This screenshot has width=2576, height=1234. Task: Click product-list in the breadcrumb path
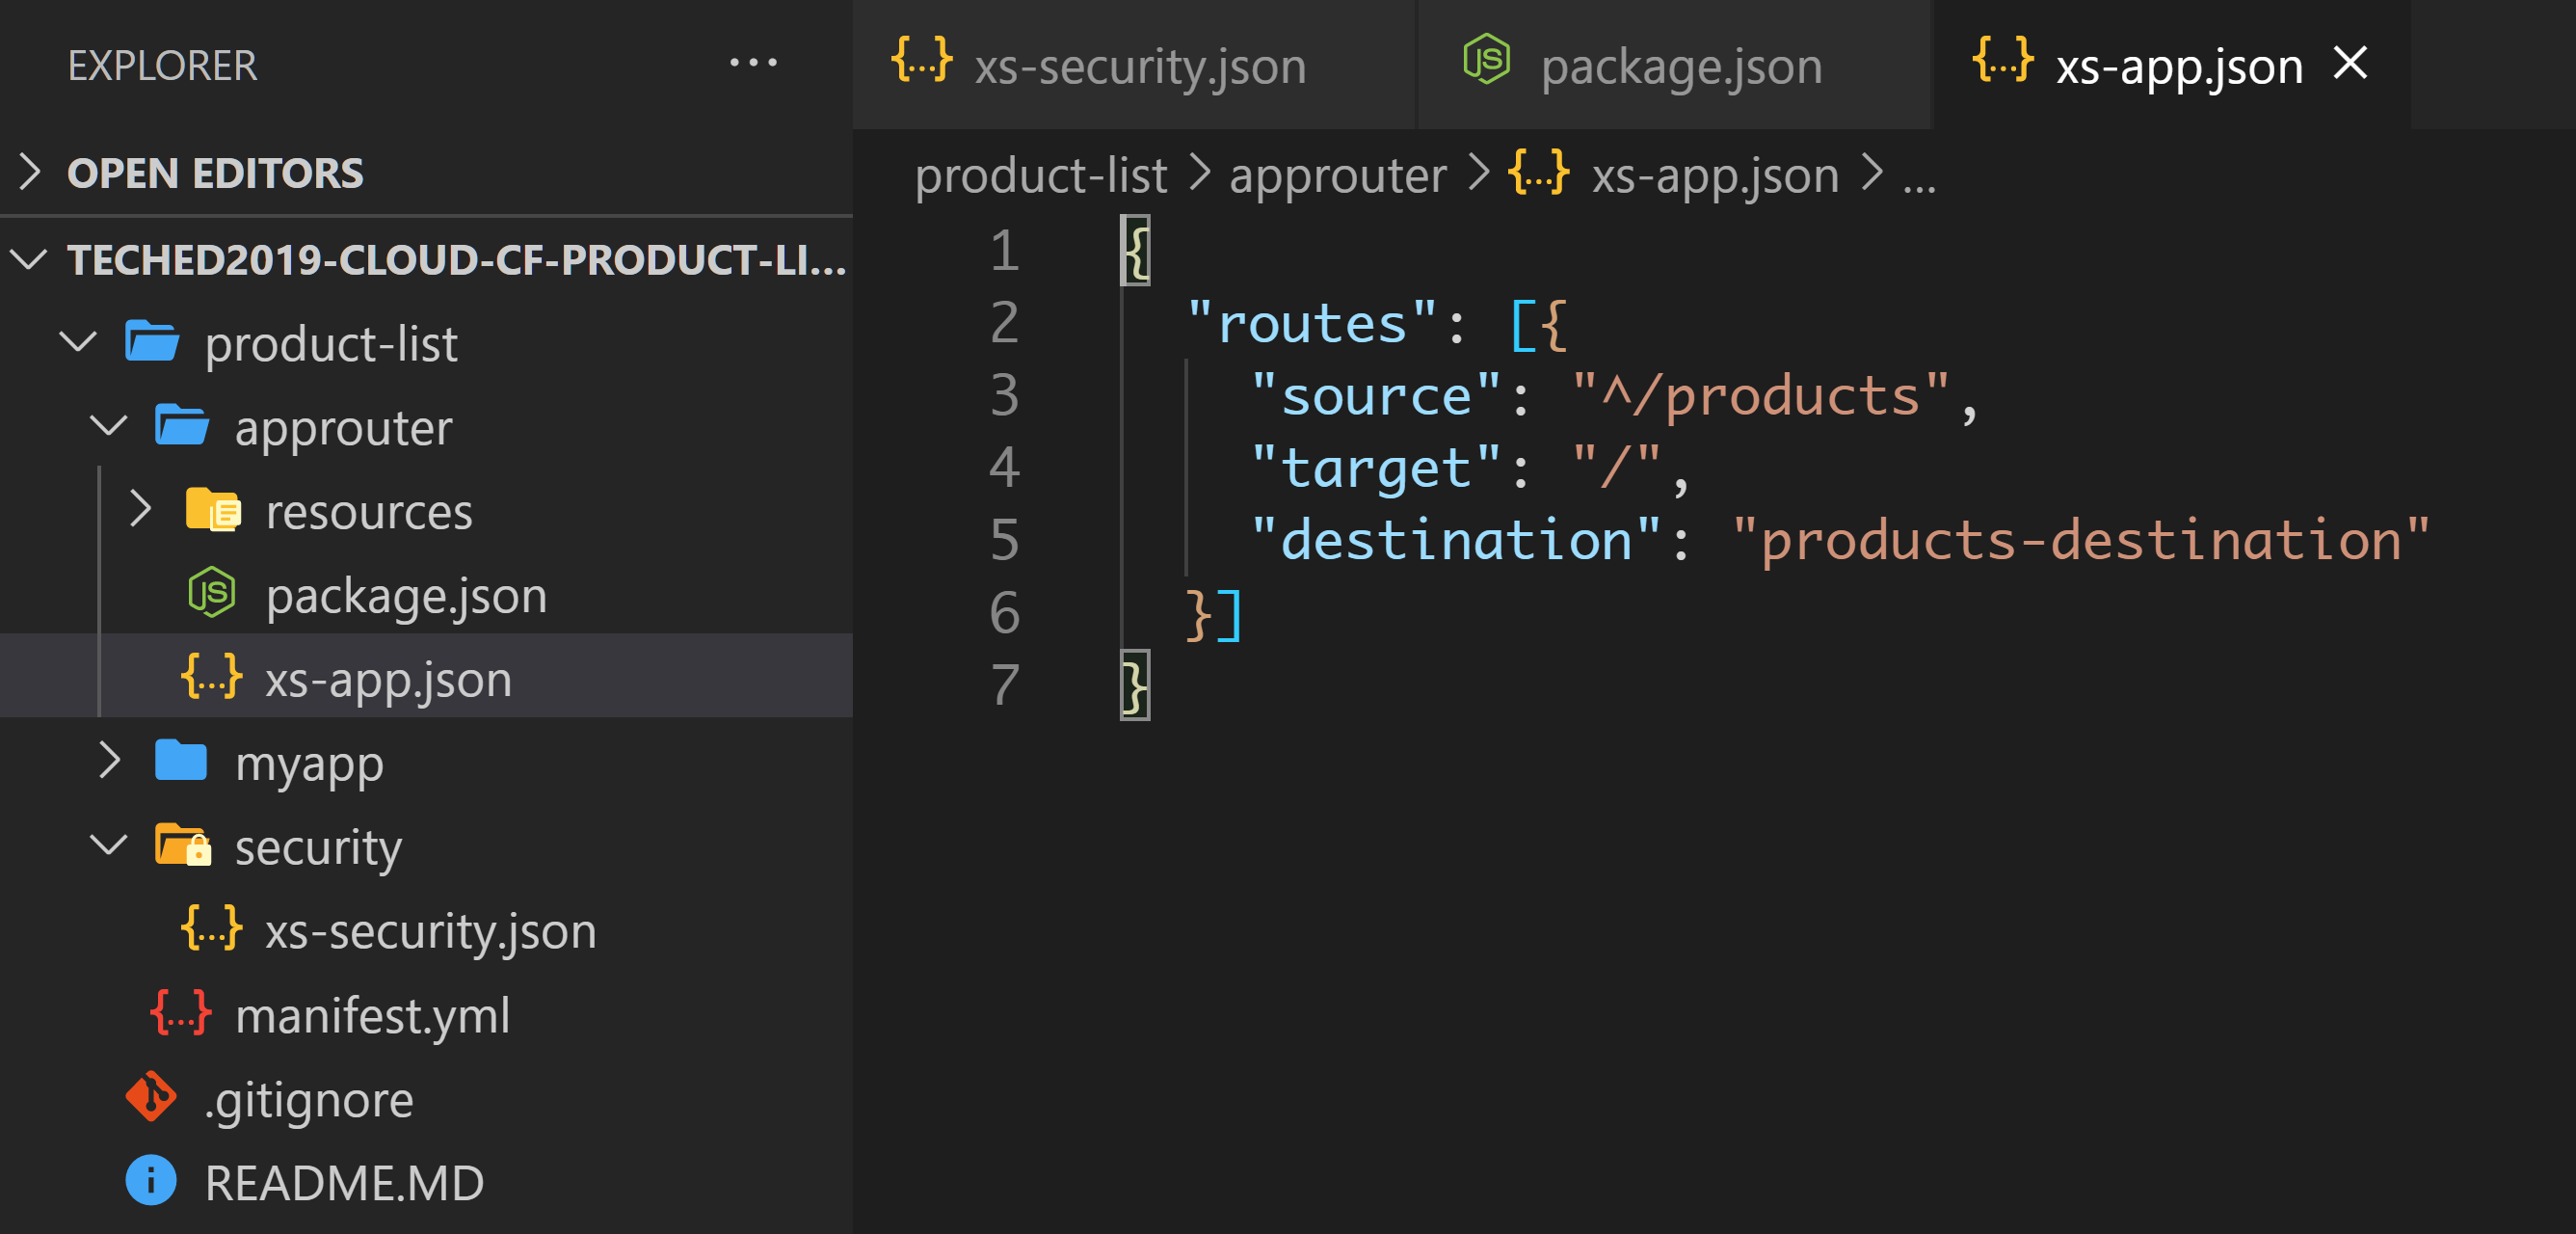[1040, 175]
